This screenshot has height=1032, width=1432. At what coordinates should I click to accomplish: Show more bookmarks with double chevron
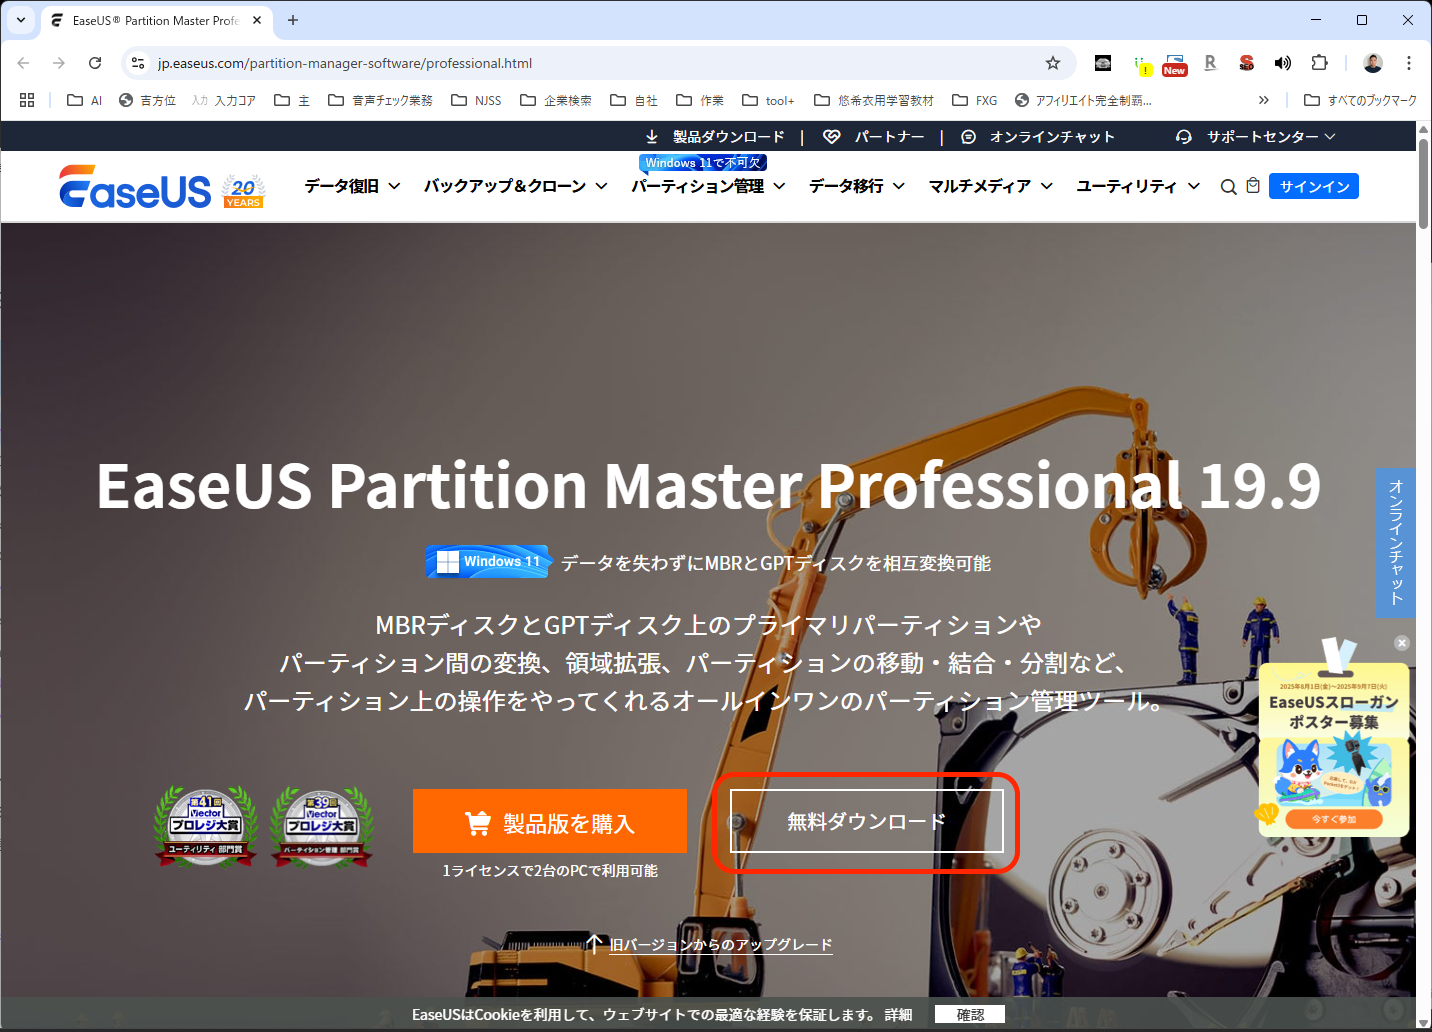1264,100
